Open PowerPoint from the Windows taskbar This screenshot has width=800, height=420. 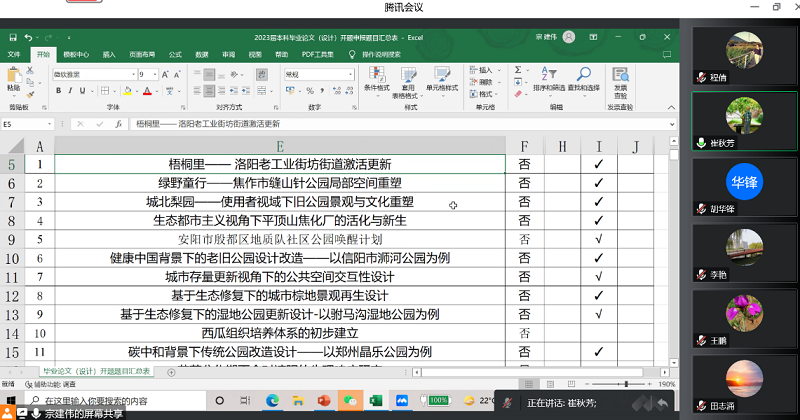point(323,400)
